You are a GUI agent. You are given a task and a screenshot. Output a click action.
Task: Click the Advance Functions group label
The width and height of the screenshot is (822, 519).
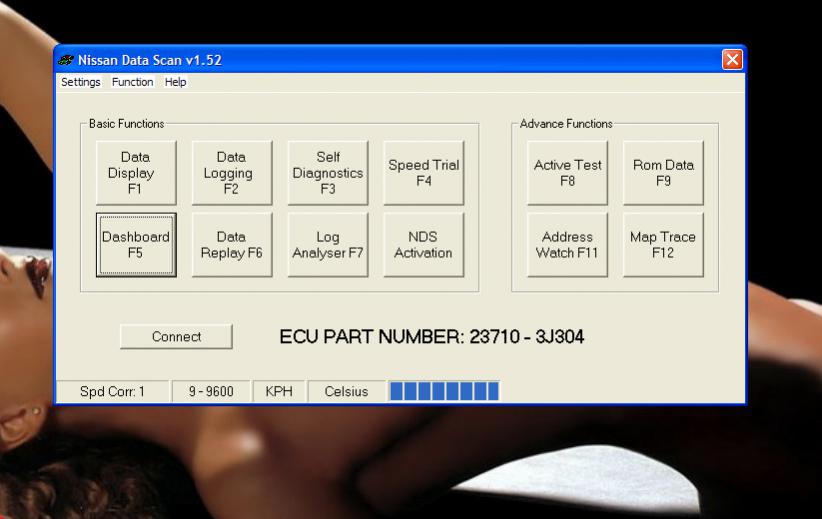(x=566, y=124)
